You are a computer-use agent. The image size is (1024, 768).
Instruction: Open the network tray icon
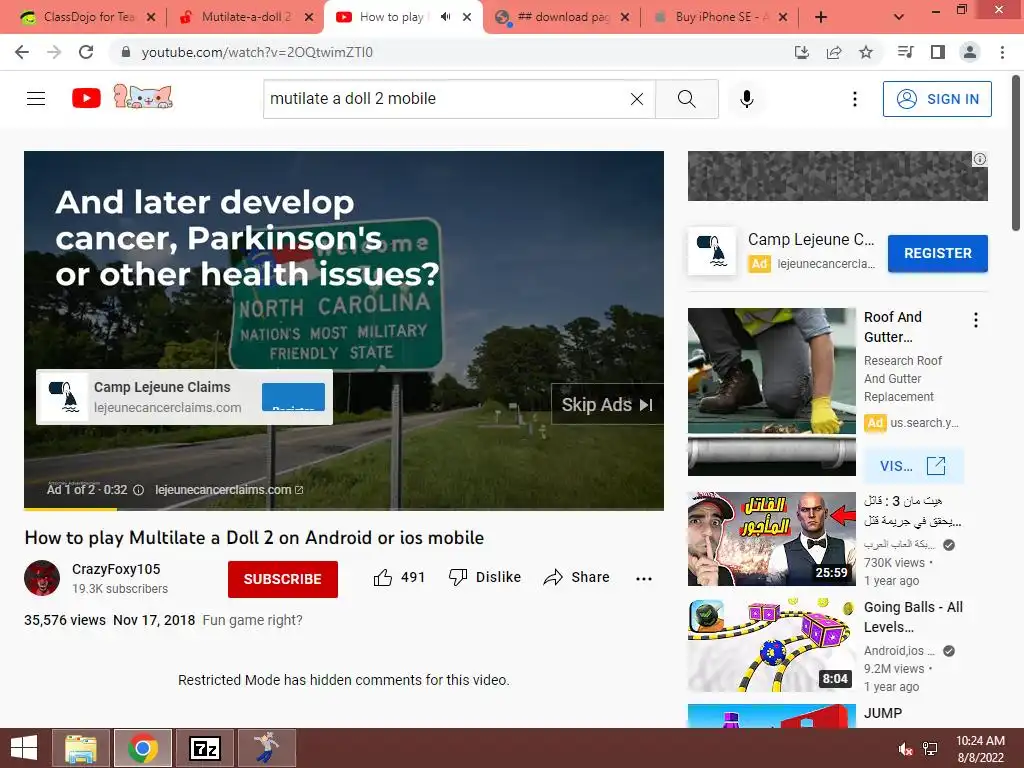click(x=930, y=749)
